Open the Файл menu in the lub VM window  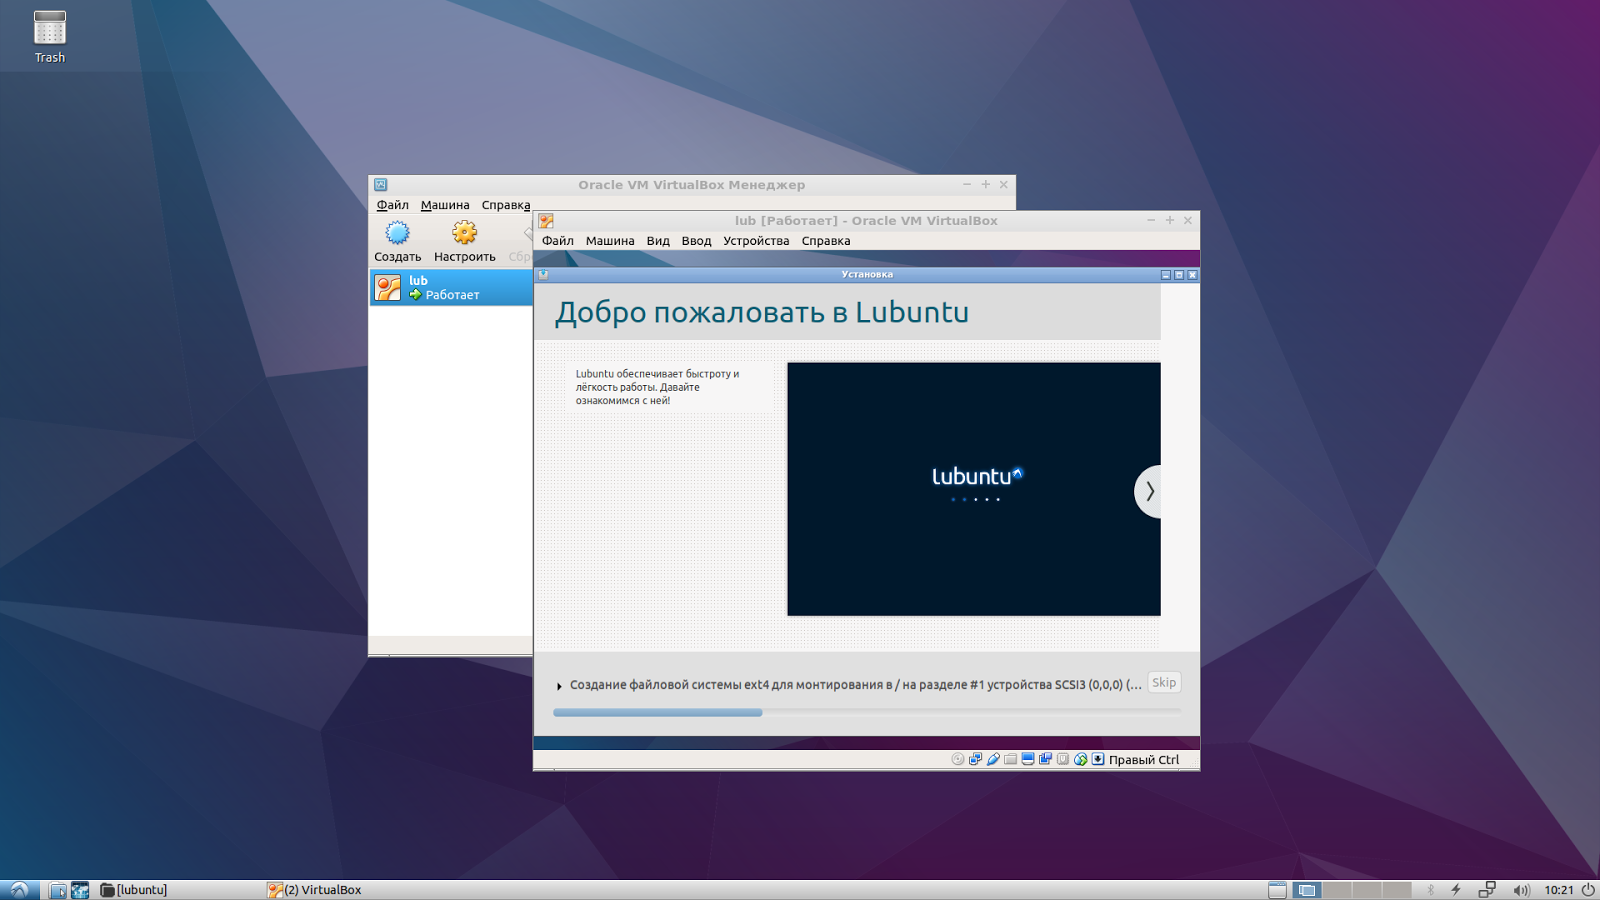558,241
